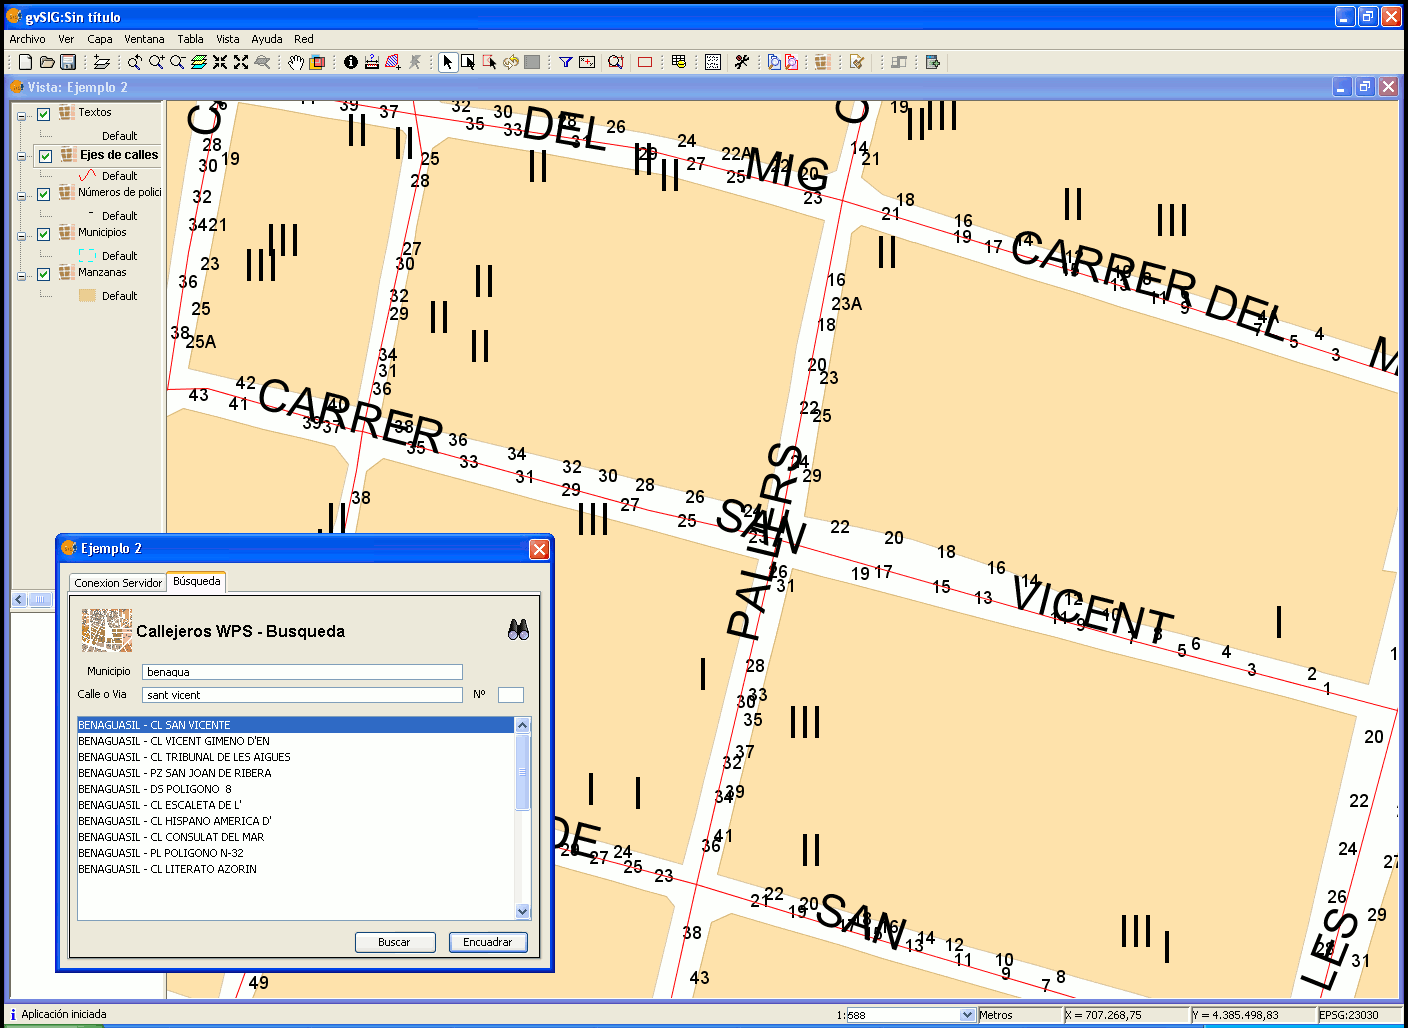1408x1028 pixels.
Task: Select result BENAGUASIL - CL SAN VICENTE
Action: pos(296,725)
